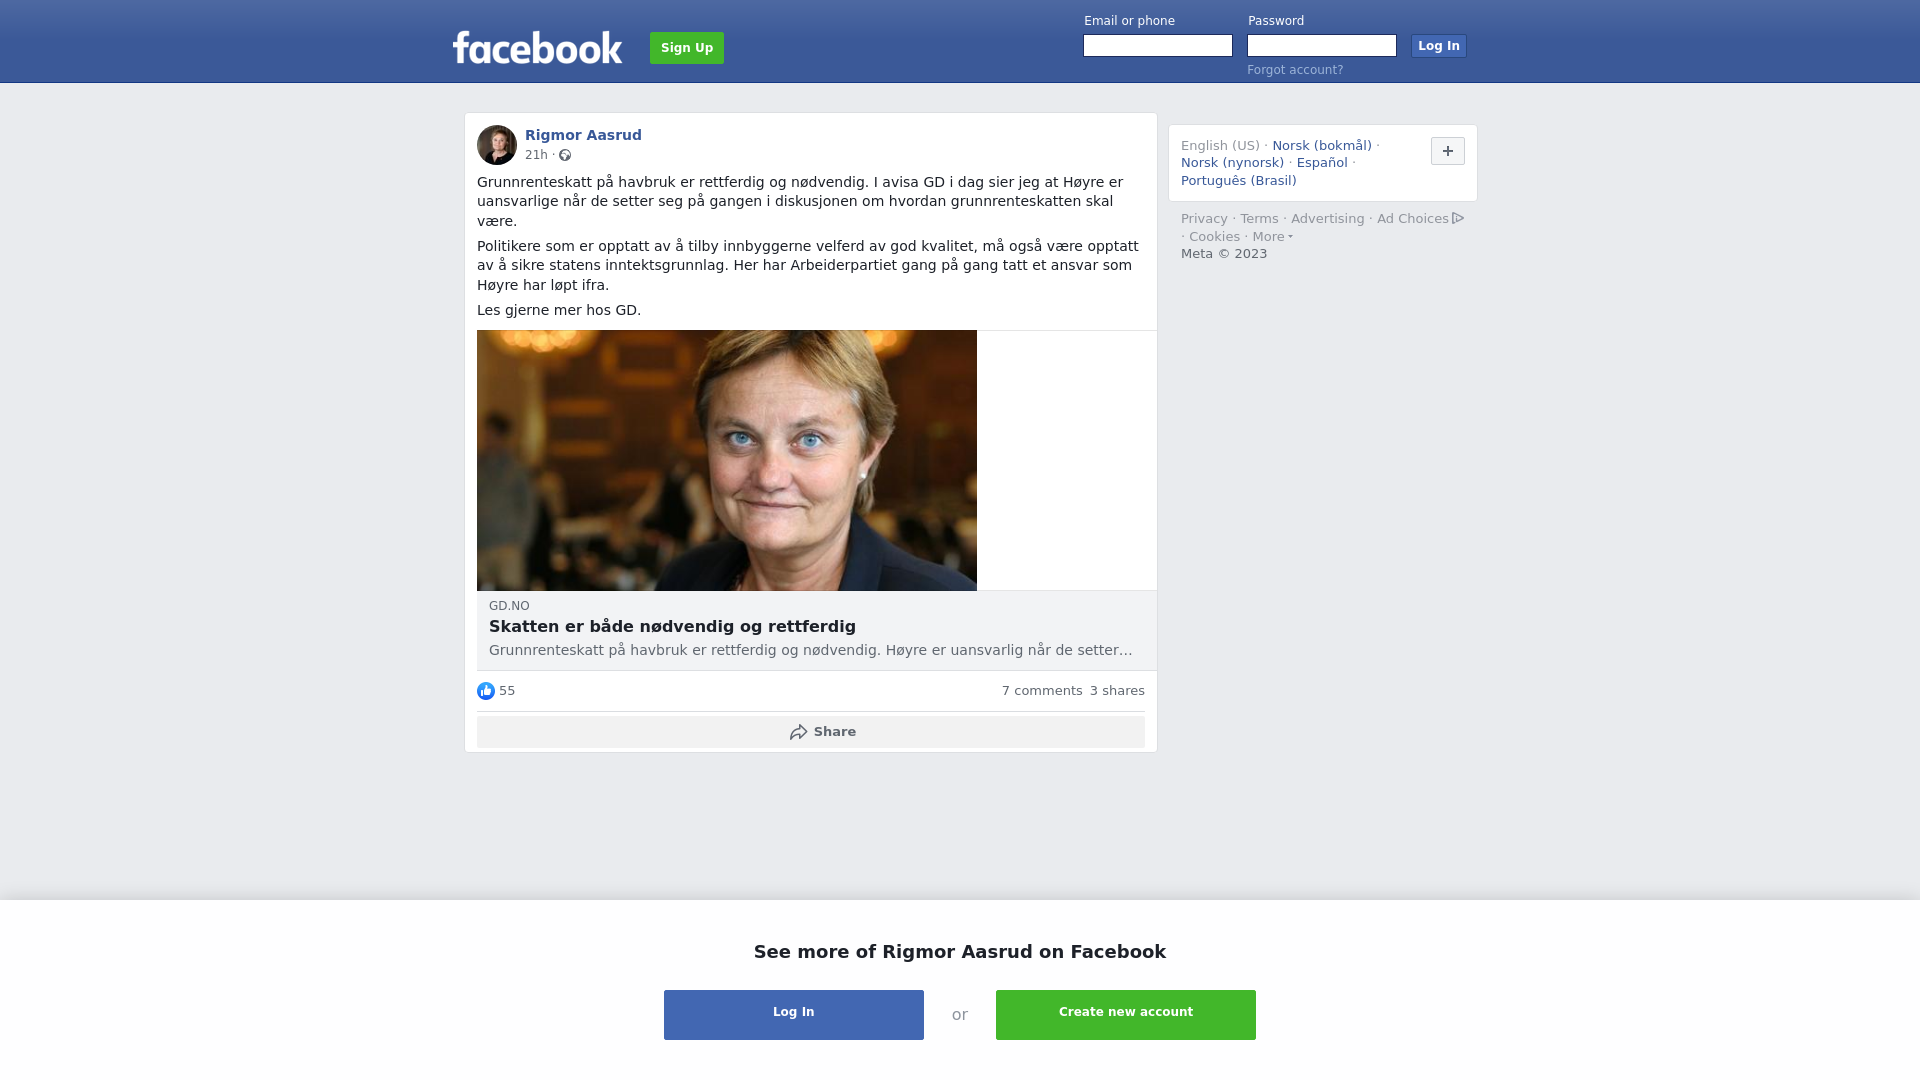
Task: Click the green Sign Up button
Action: tap(687, 48)
